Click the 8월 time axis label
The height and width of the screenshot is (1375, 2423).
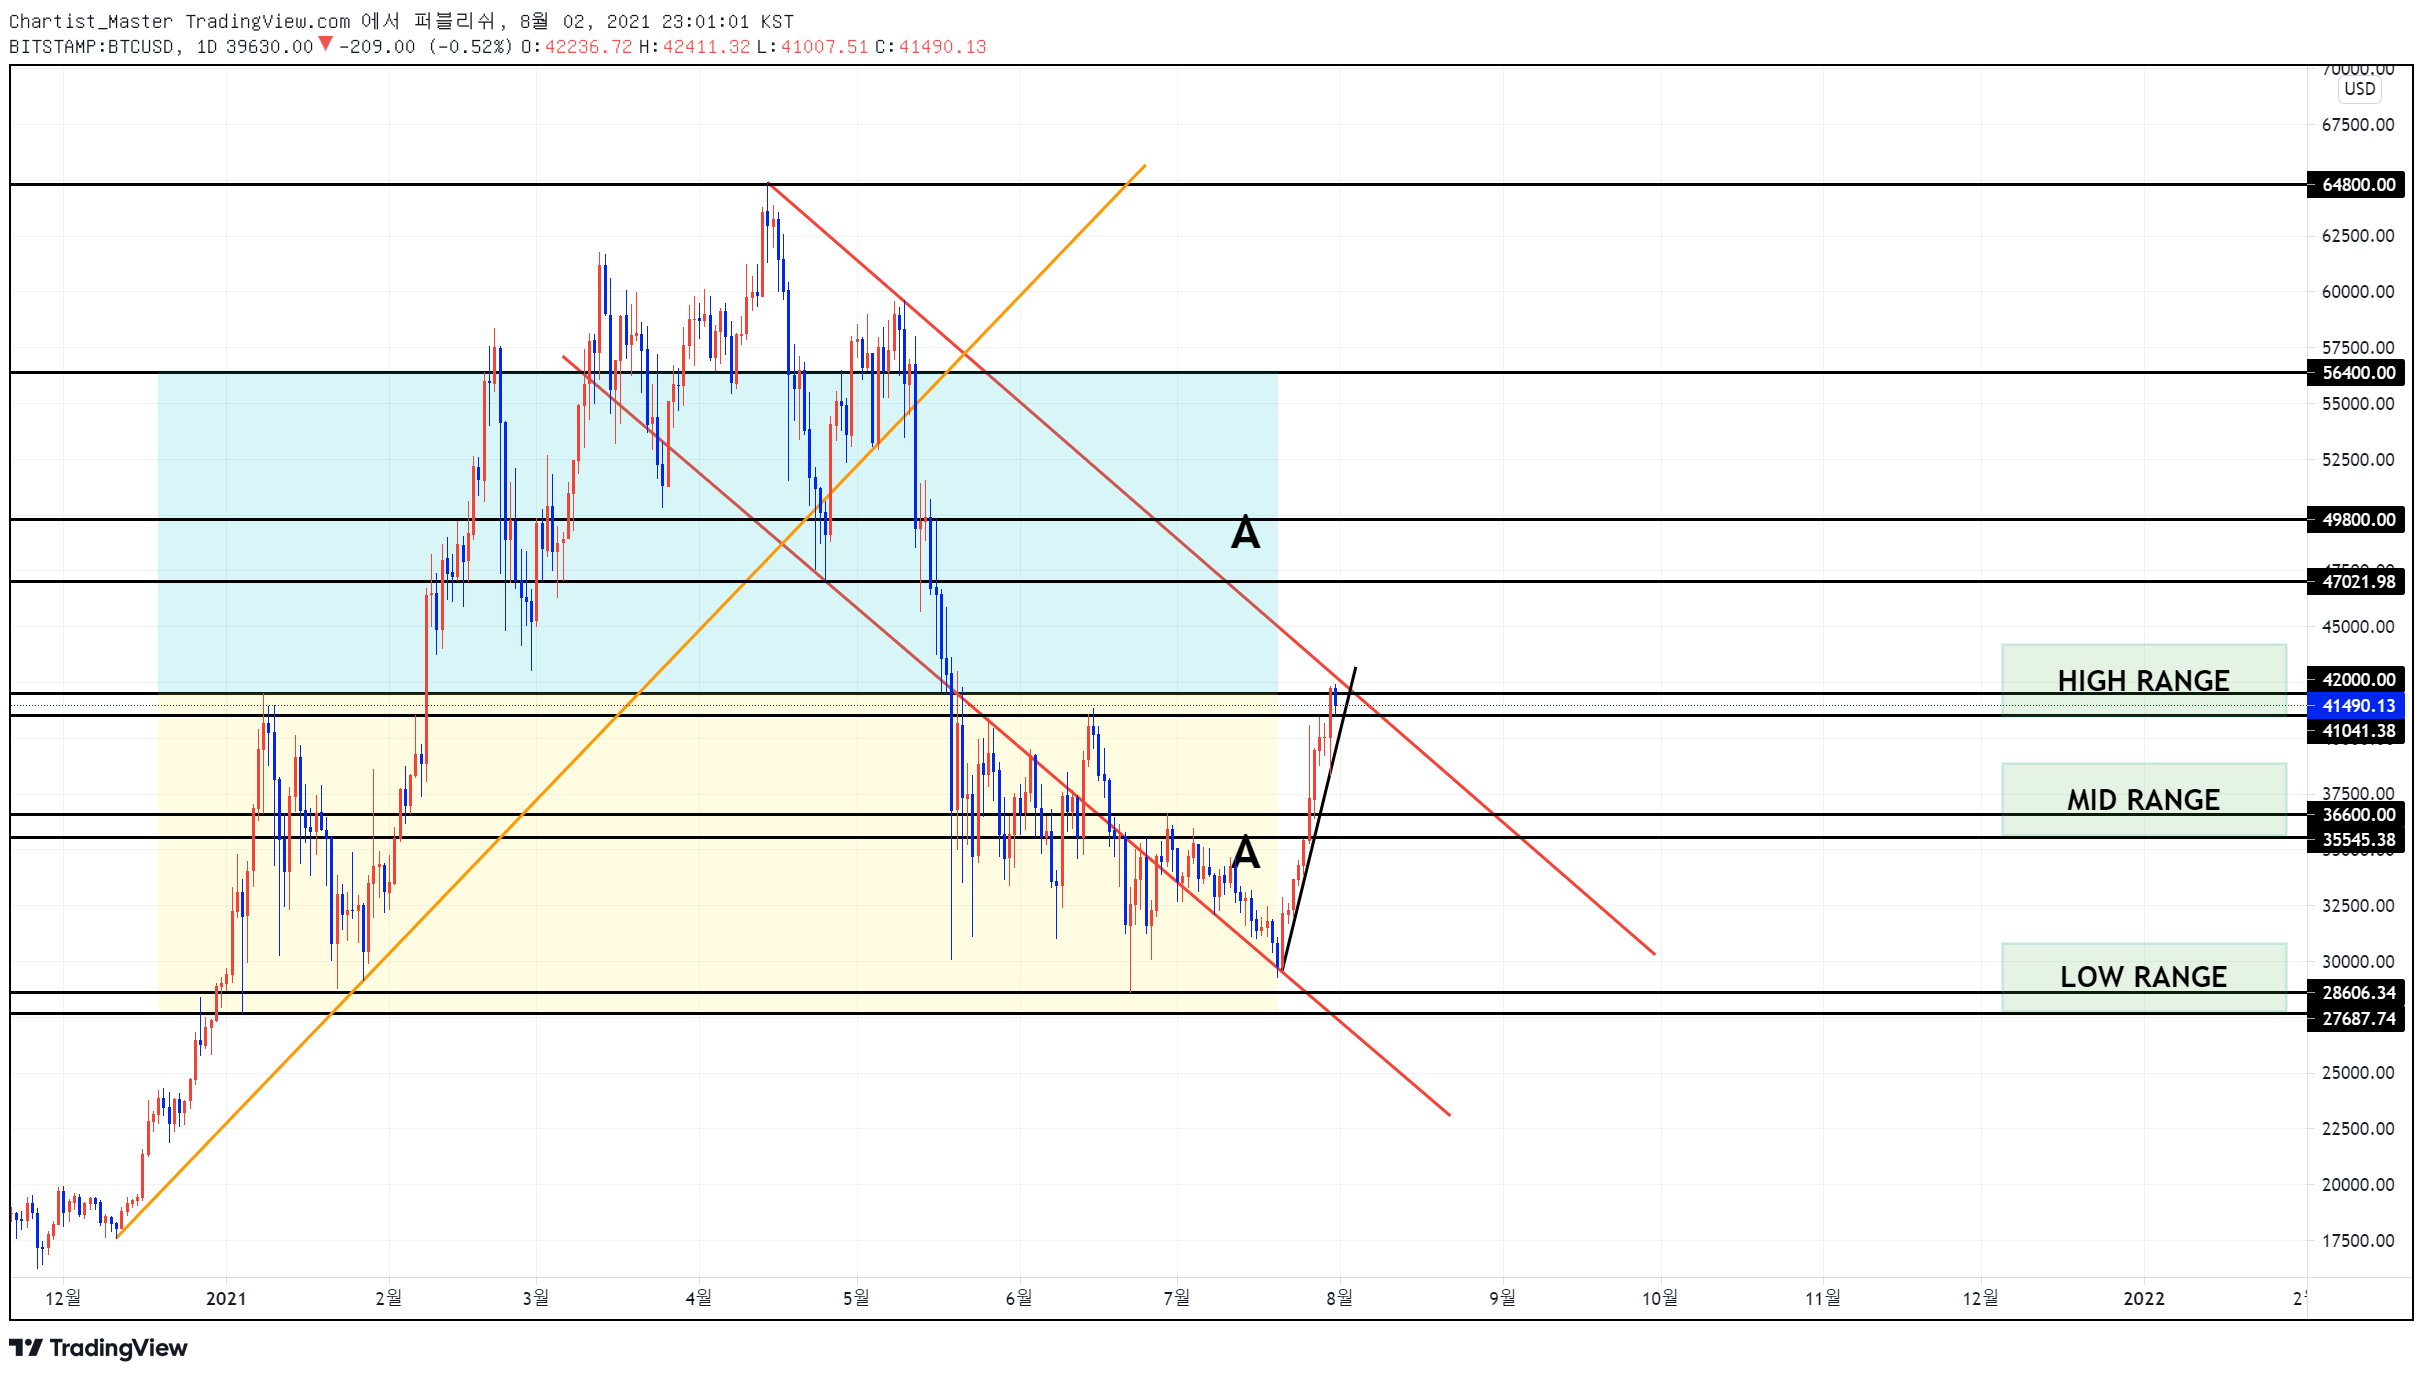pyautogui.click(x=1339, y=1298)
